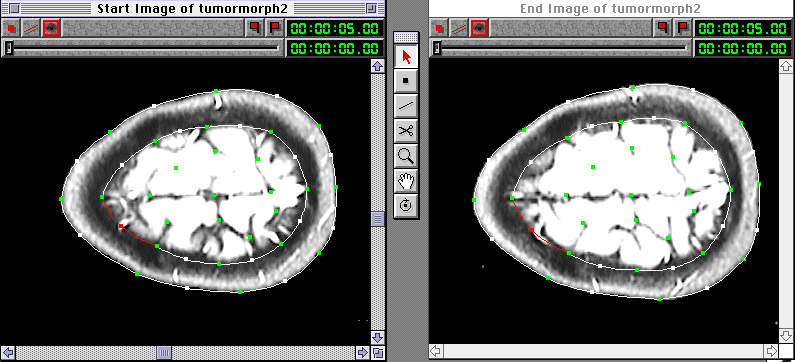Select the rotate tool in palette
Image resolution: width=795 pixels, height=362 pixels.
coord(406,205)
